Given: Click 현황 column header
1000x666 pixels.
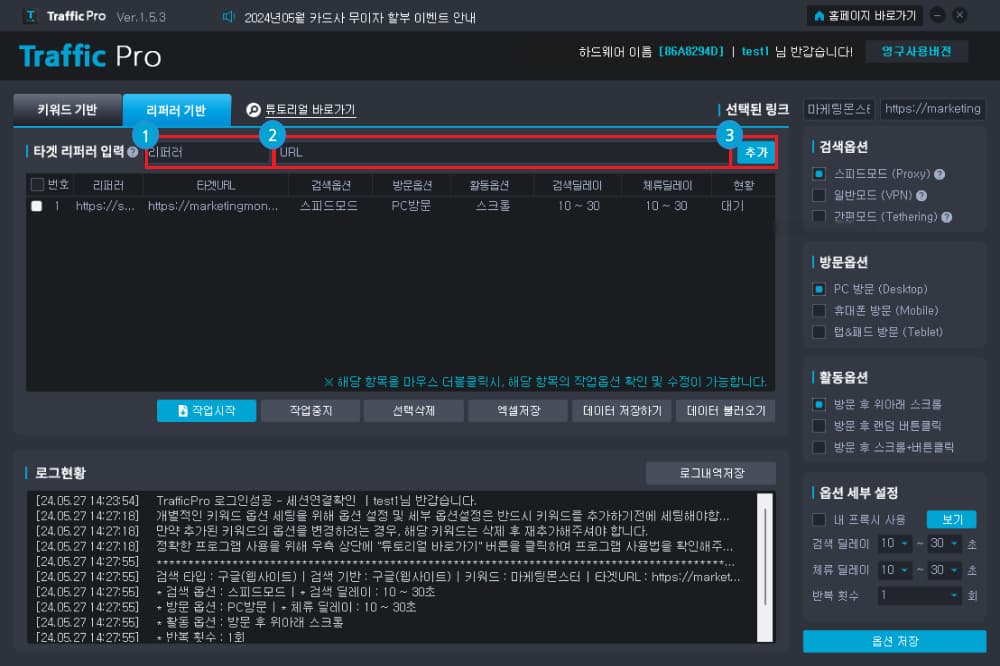Looking at the screenshot, I should click(743, 186).
